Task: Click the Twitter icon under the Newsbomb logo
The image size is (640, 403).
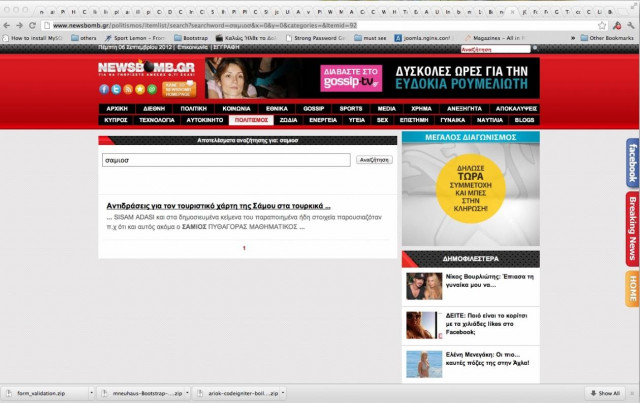Action: (115, 89)
